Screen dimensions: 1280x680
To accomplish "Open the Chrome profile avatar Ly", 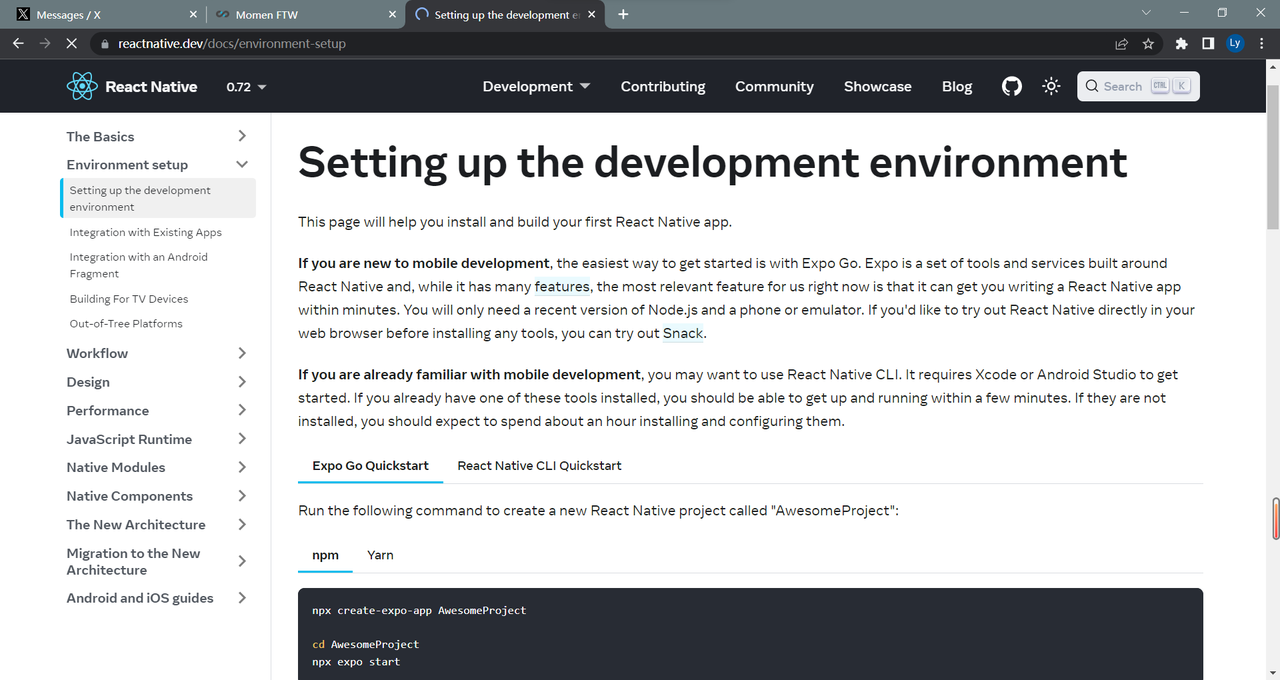I will pyautogui.click(x=1235, y=44).
